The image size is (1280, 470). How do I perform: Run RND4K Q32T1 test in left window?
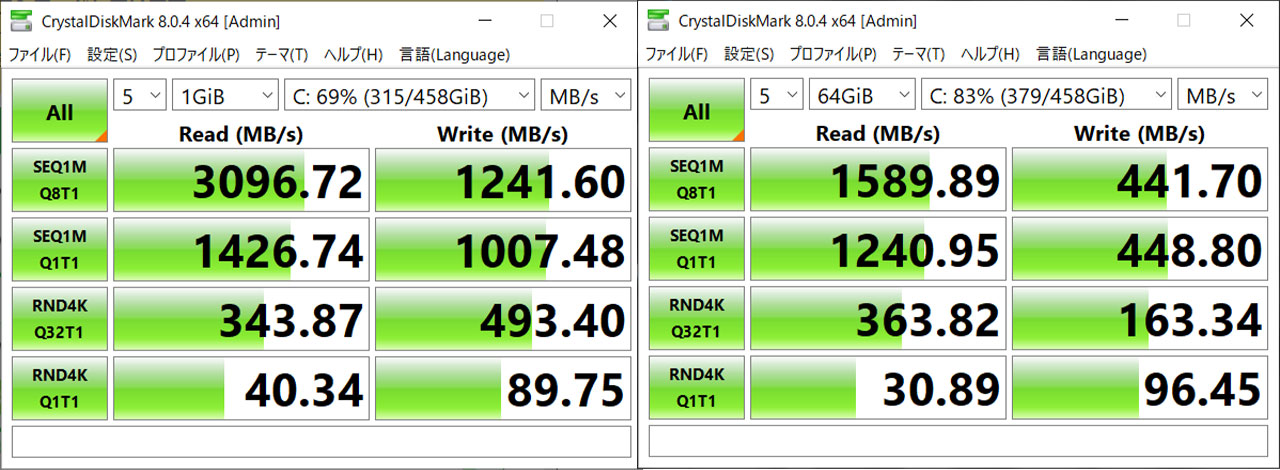pos(60,319)
